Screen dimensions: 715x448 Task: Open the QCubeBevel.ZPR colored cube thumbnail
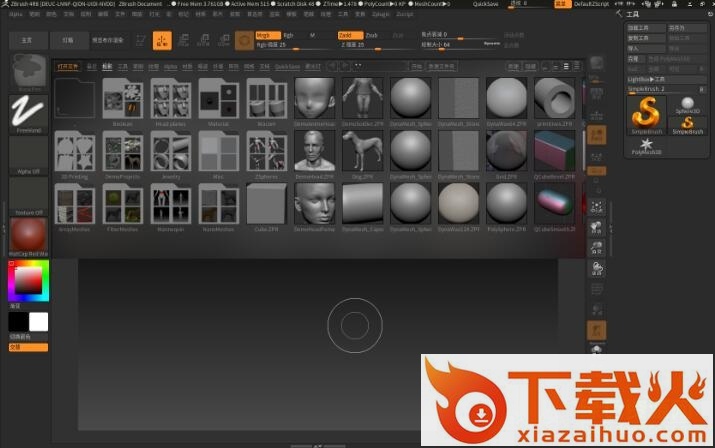(x=554, y=153)
